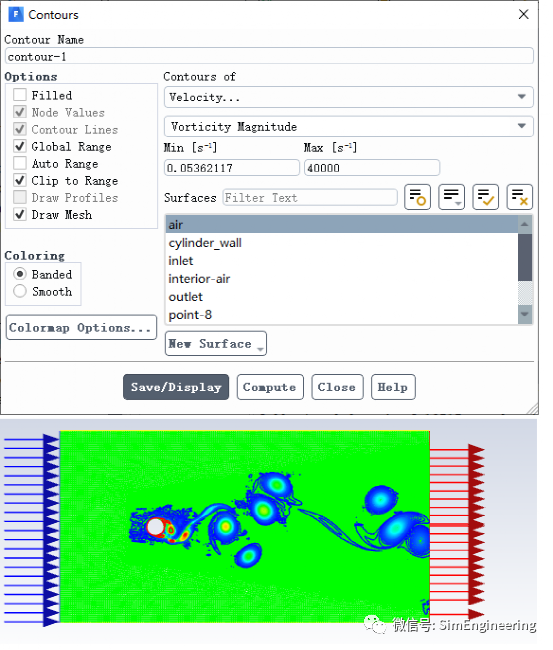Toggle the Node Values checkbox
This screenshot has height=650, width=553.
pyautogui.click(x=19, y=112)
